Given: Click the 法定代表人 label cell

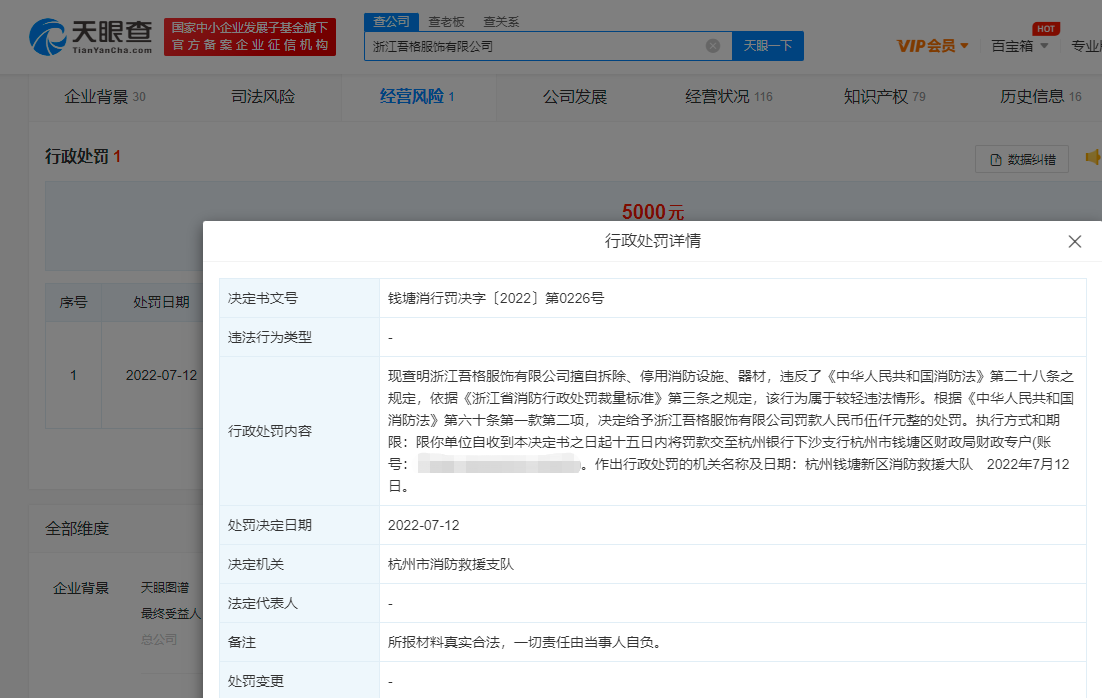Looking at the screenshot, I should (299, 603).
